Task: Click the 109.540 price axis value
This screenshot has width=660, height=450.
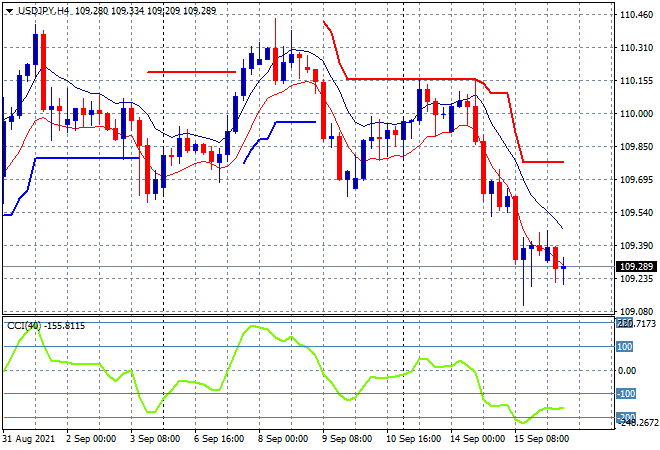Action: 636,213
